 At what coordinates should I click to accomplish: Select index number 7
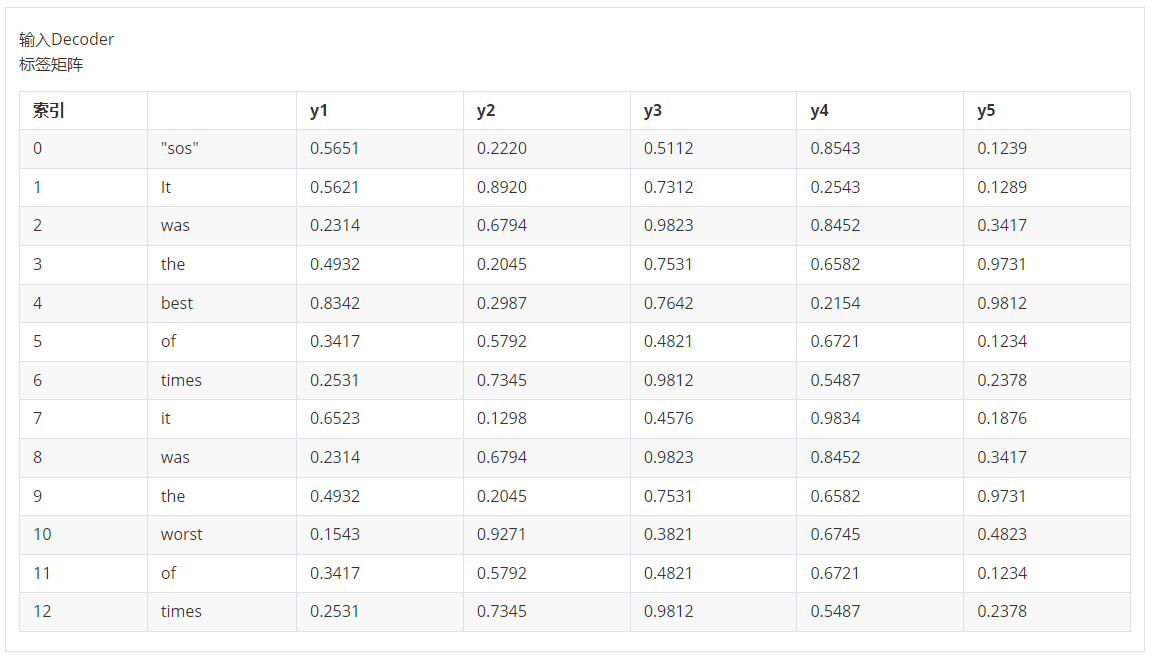pyautogui.click(x=38, y=418)
